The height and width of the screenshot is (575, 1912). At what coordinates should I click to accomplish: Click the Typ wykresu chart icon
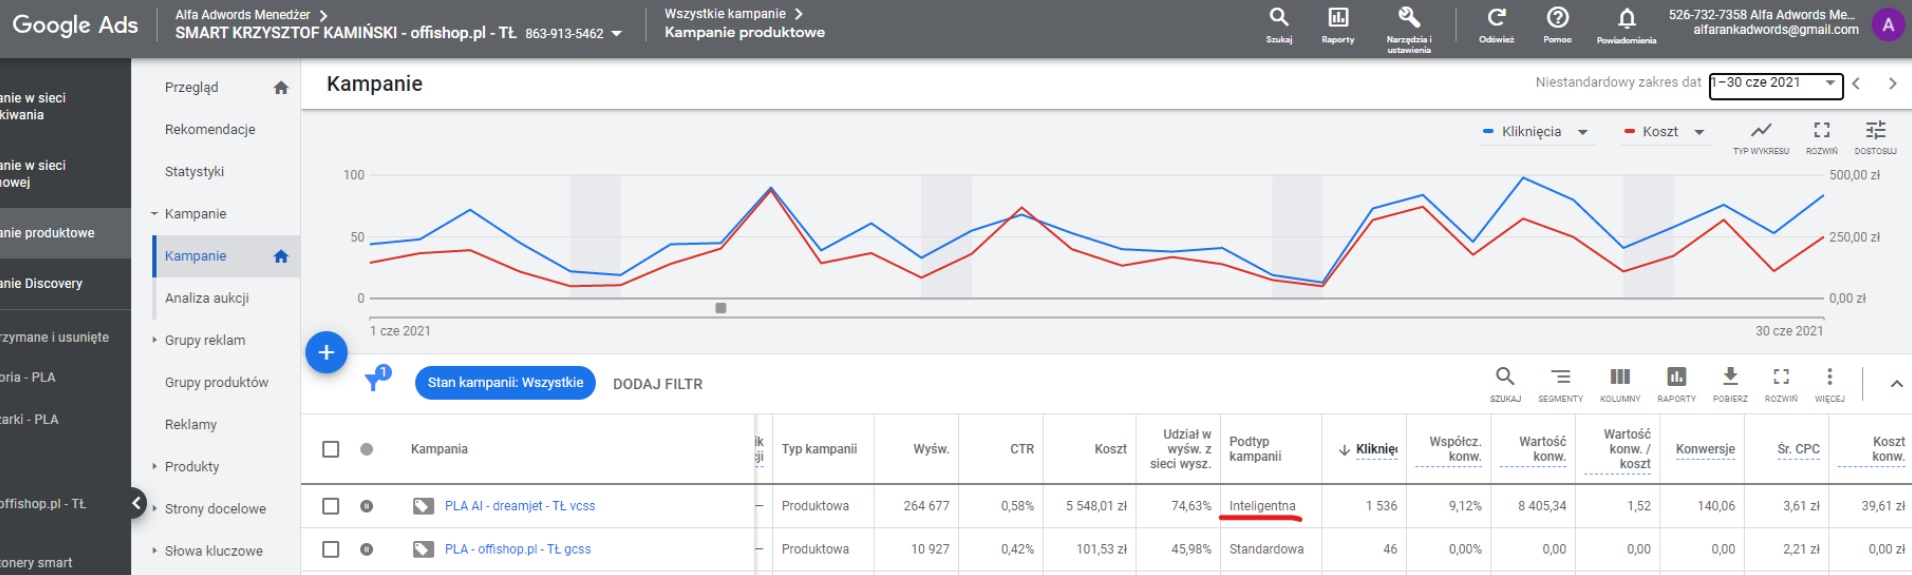[x=1761, y=131]
